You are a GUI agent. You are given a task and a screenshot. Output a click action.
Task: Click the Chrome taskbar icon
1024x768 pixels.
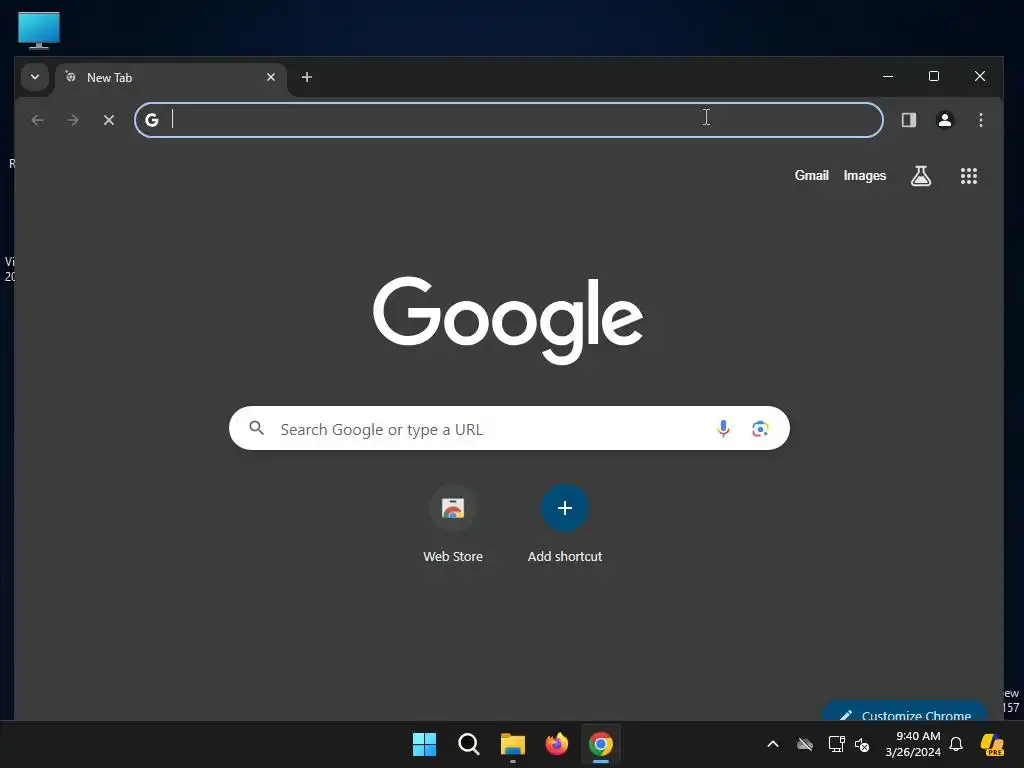click(x=601, y=744)
